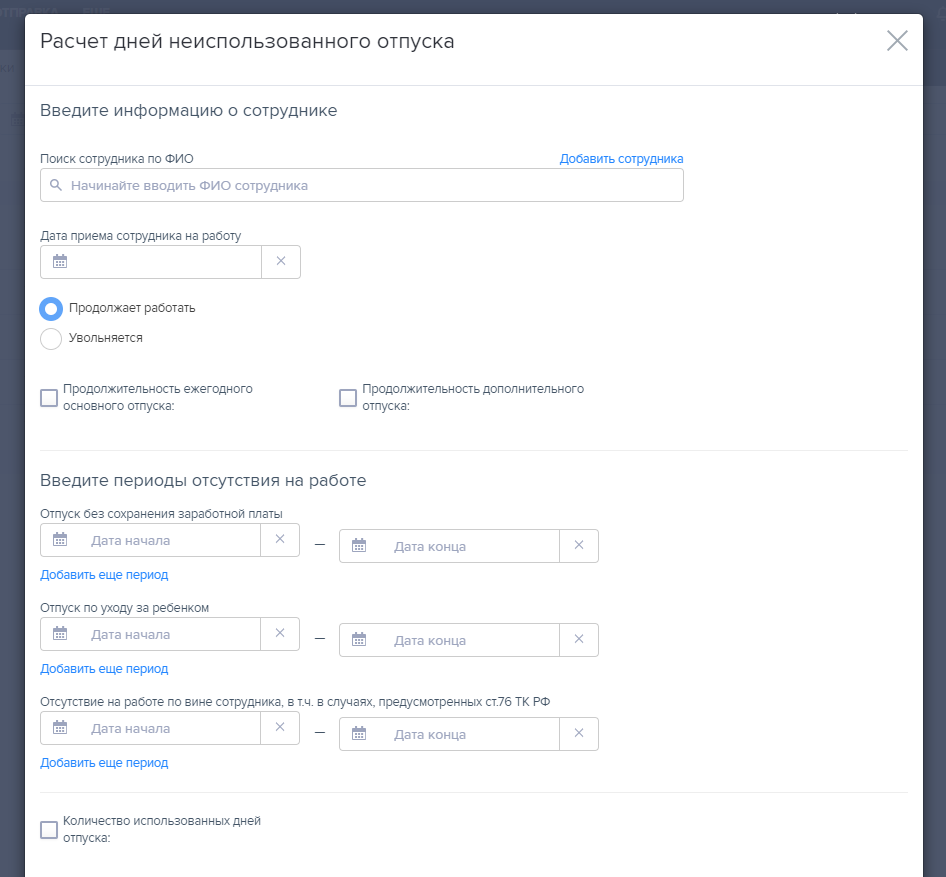
Task: Add another child care leave period
Action: click(104, 669)
